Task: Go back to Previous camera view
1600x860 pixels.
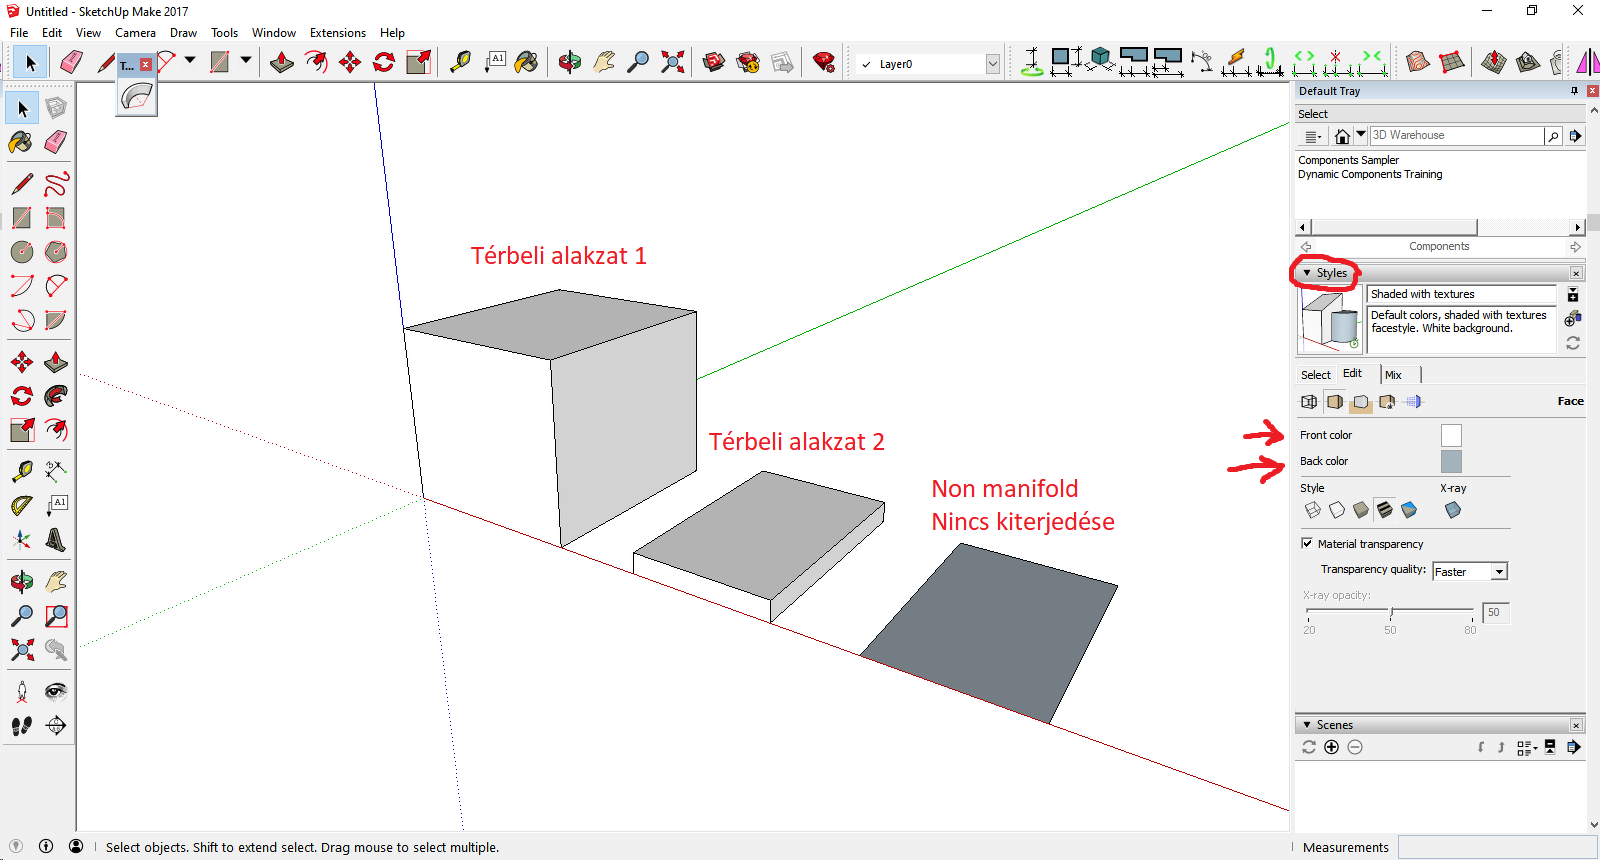Action: click(x=56, y=650)
